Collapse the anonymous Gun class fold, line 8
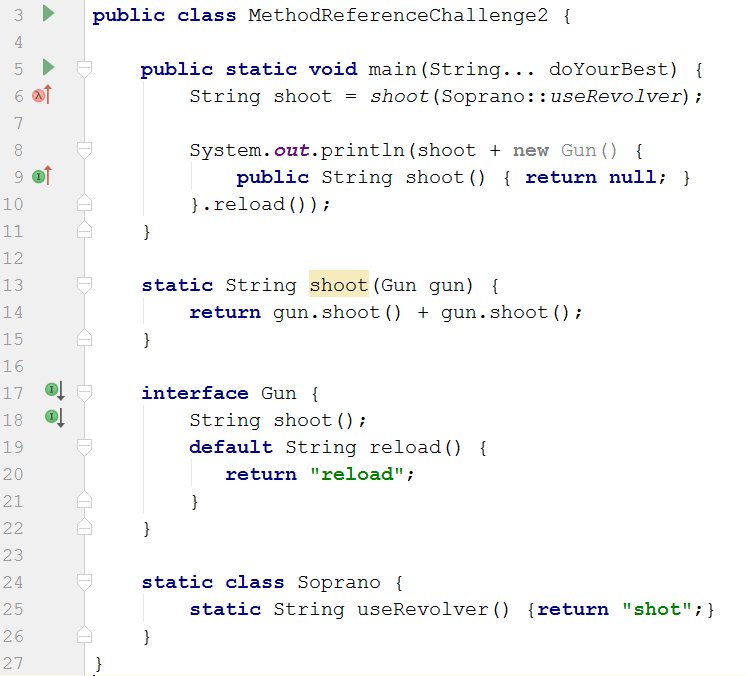Viewport: 747px width, 676px height. point(84,150)
